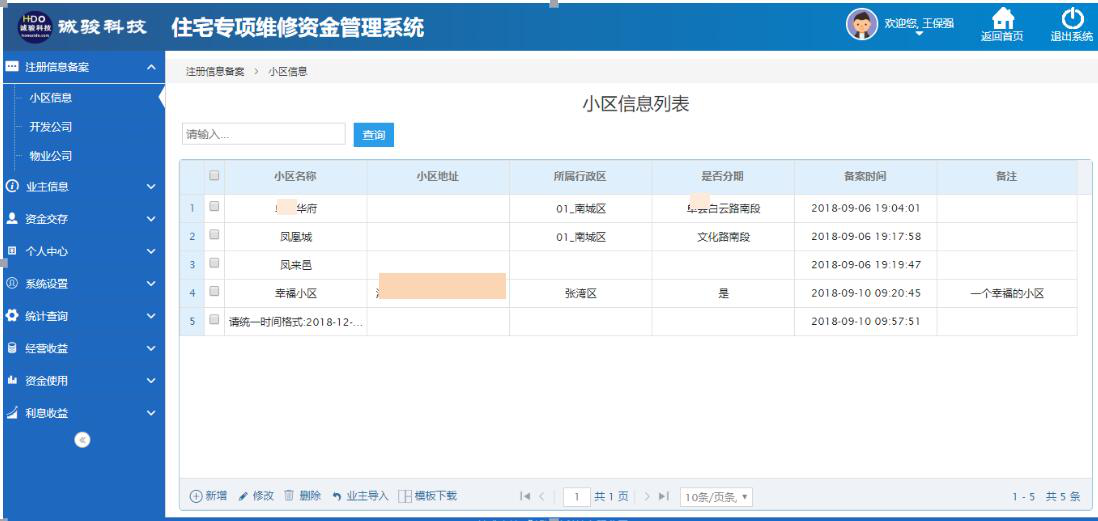Click the 新增 plus icon
This screenshot has width=1098, height=521.
point(196,496)
